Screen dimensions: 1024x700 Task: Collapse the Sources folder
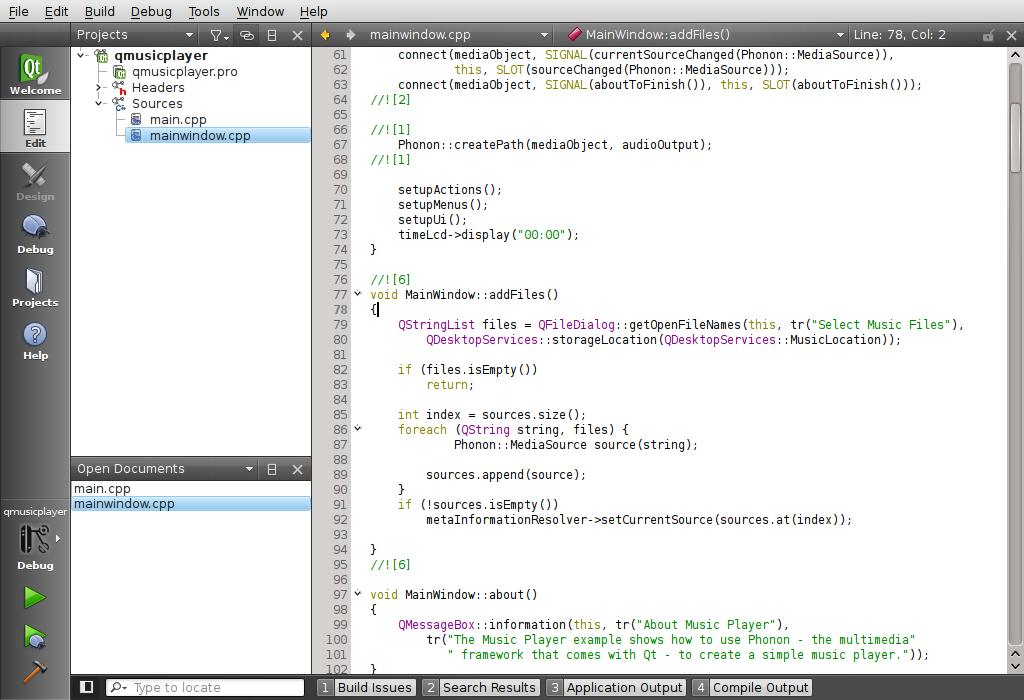(x=99, y=103)
